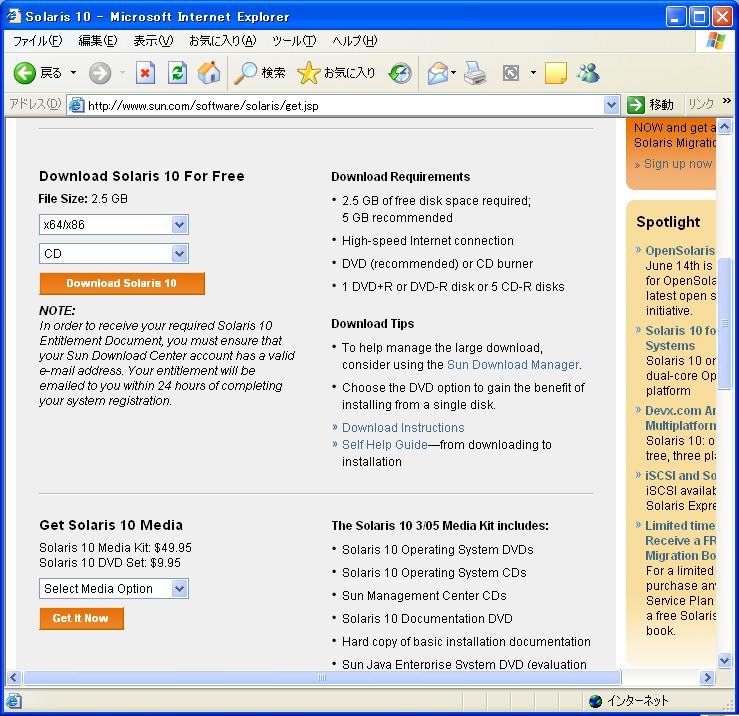This screenshot has width=739, height=716.
Task: Click the vertical scrollbar thumb
Action: (x=724, y=323)
